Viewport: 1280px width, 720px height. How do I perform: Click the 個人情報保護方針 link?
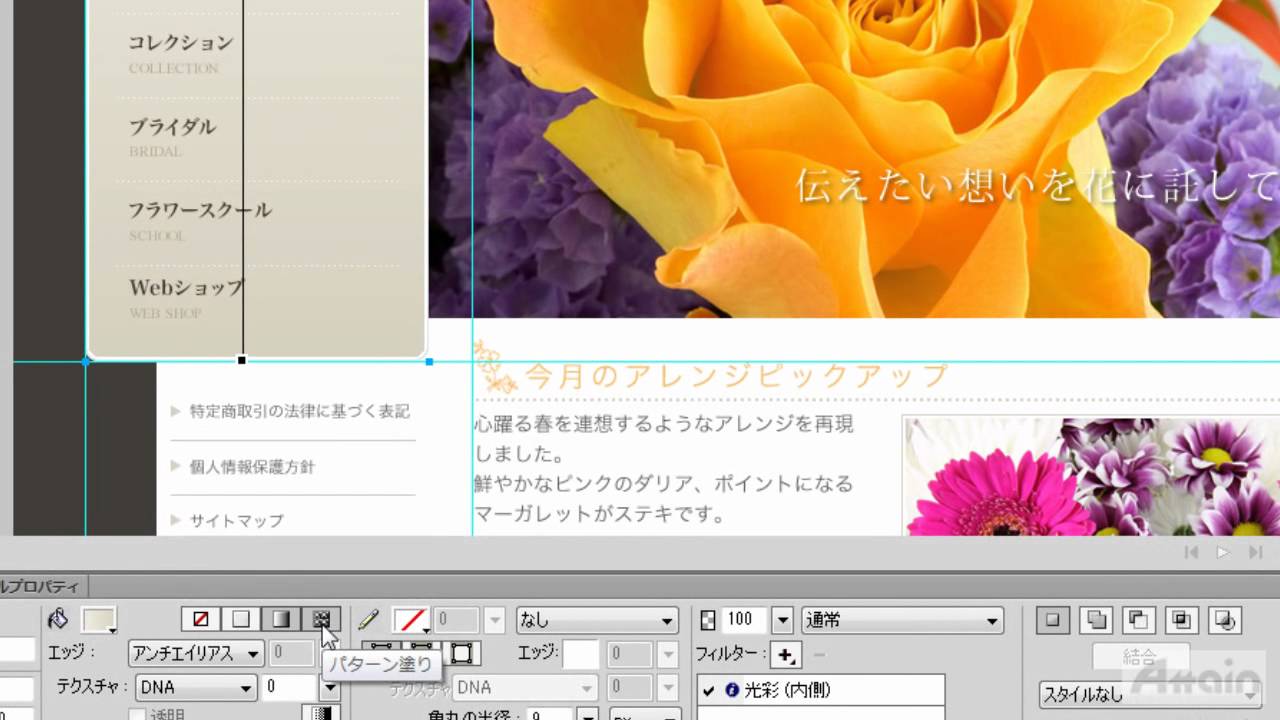[x=252, y=466]
